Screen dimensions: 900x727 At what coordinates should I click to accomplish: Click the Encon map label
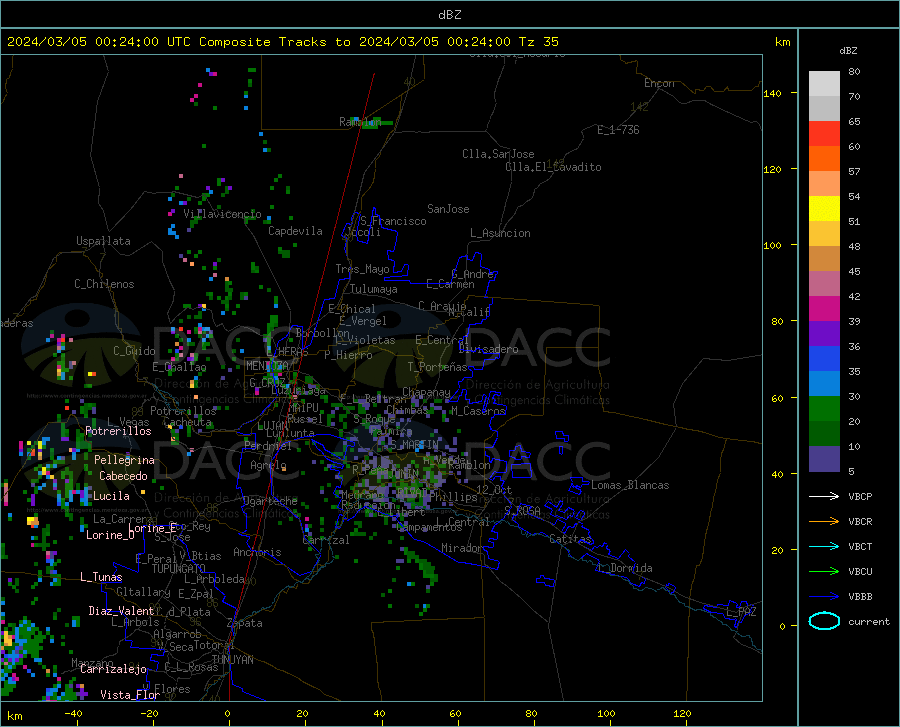(x=659, y=83)
